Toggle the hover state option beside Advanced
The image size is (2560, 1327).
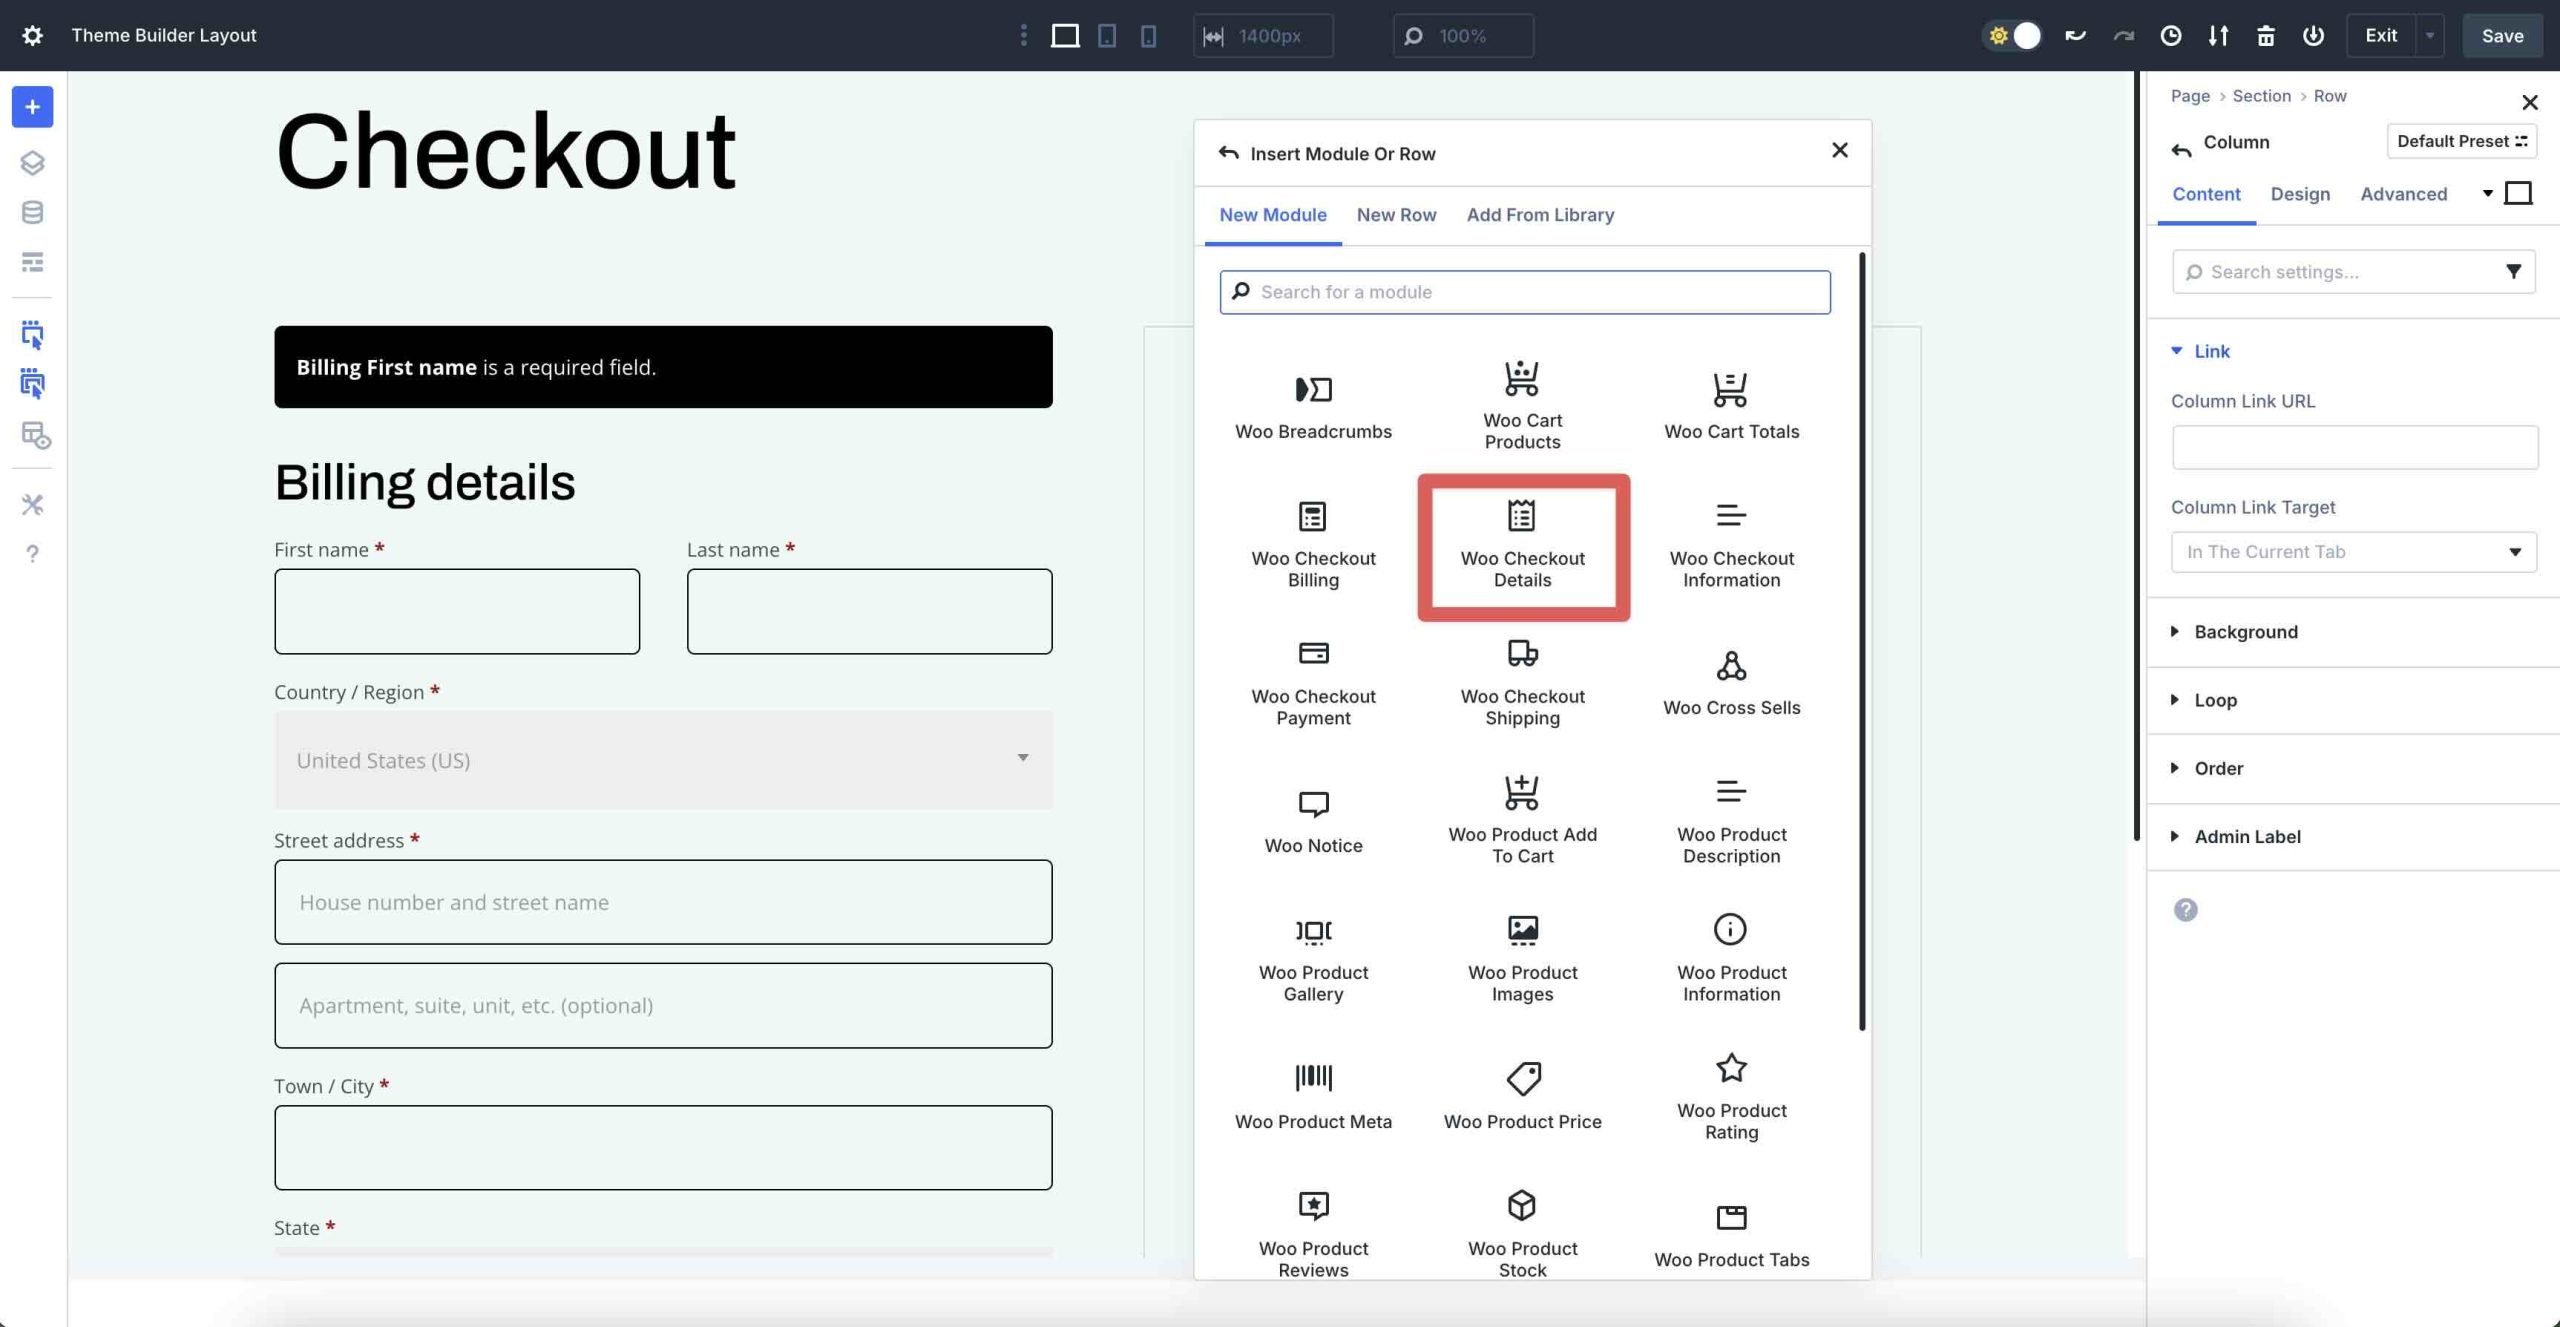coord(2518,193)
